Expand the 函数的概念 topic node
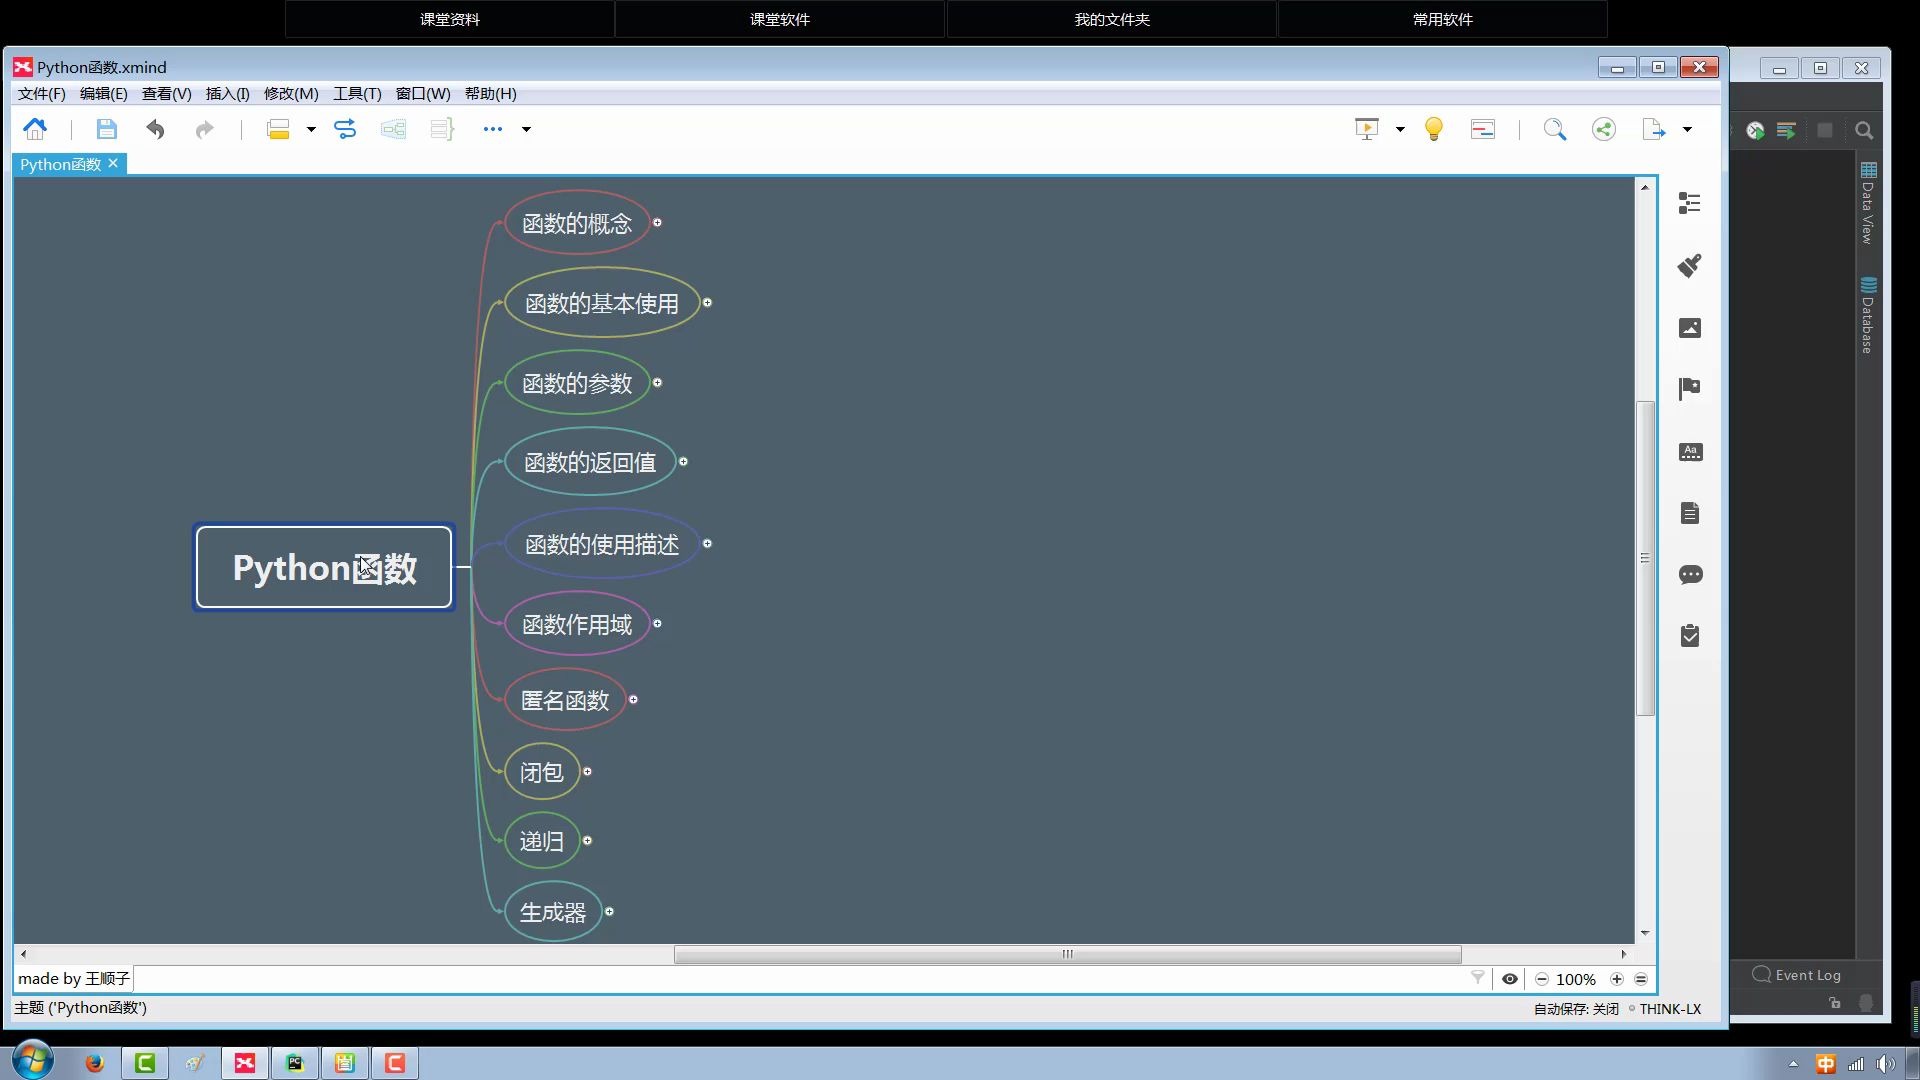Screen dimensions: 1920x1080 pos(657,222)
